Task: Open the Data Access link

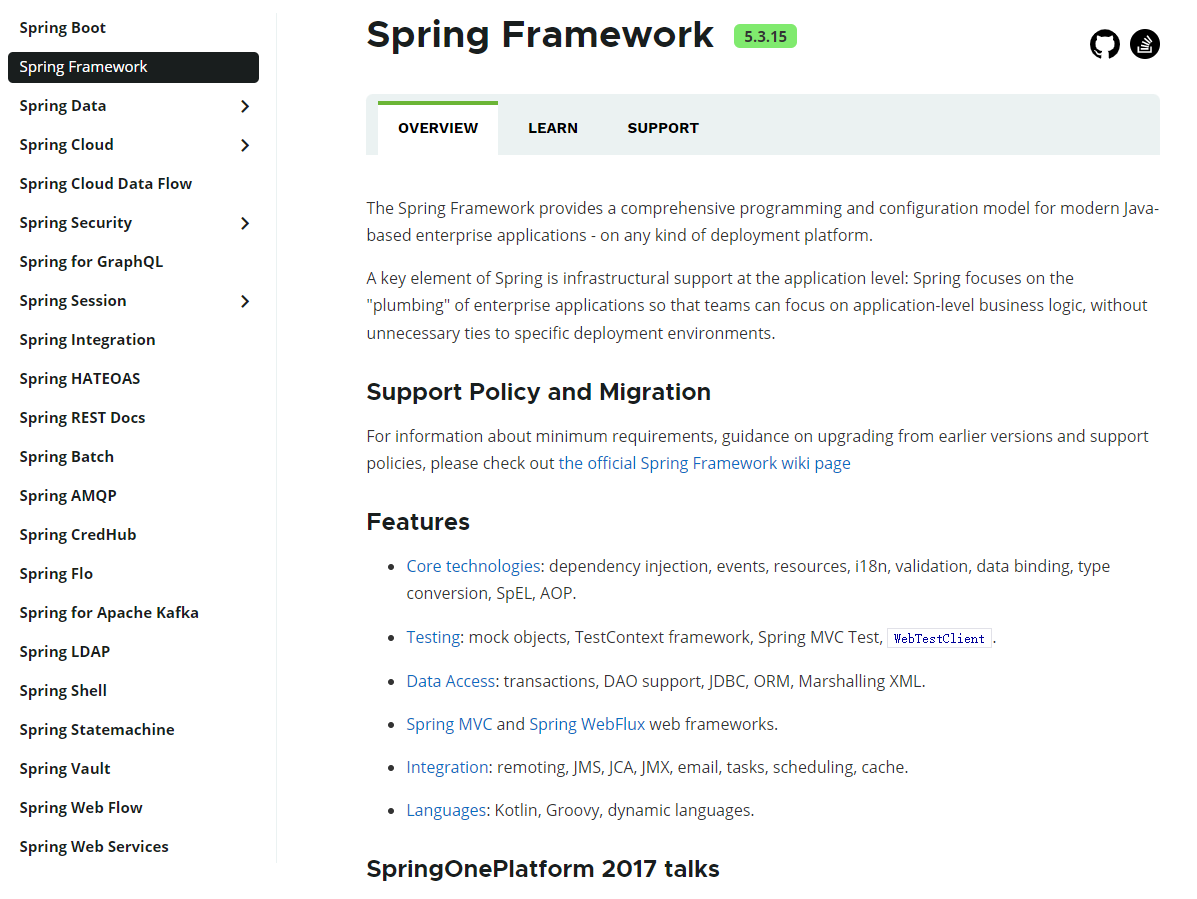Action: click(x=450, y=681)
